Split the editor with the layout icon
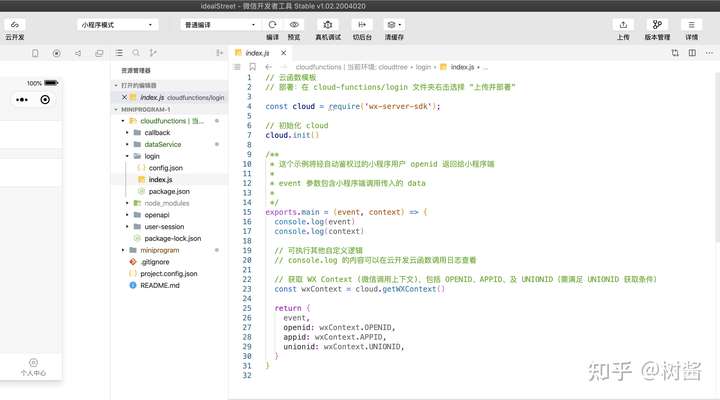 (692, 53)
